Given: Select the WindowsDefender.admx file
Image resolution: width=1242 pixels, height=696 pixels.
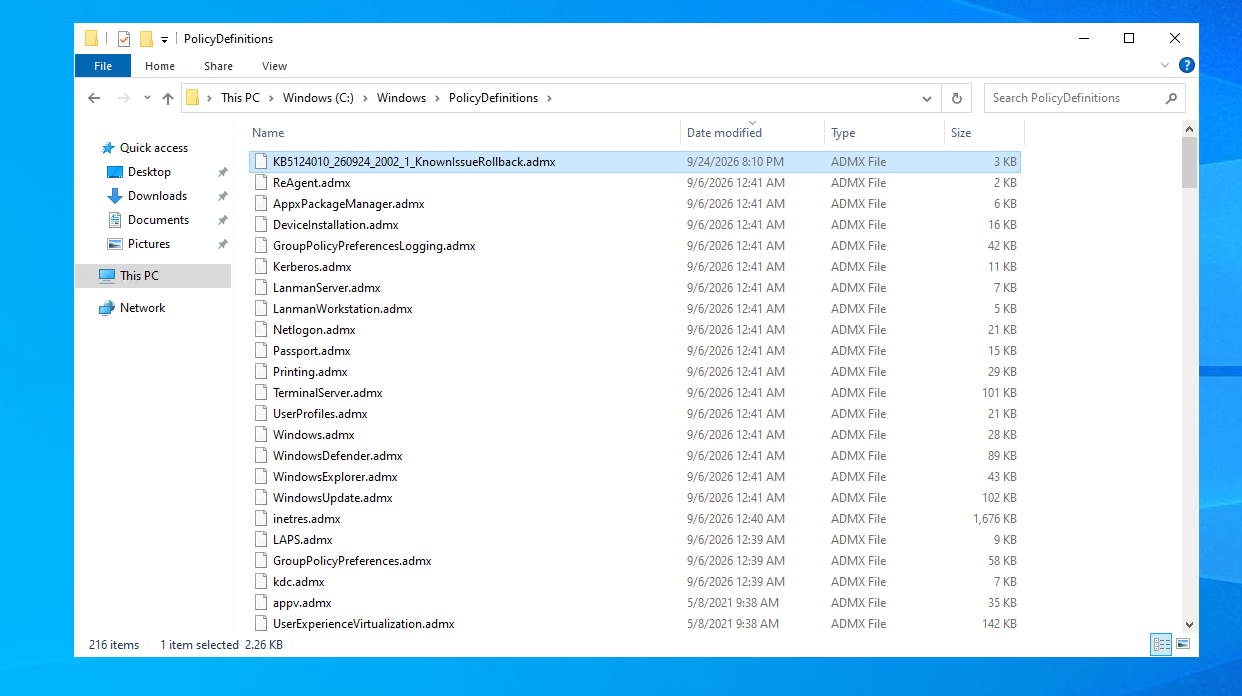Looking at the screenshot, I should tap(337, 456).
